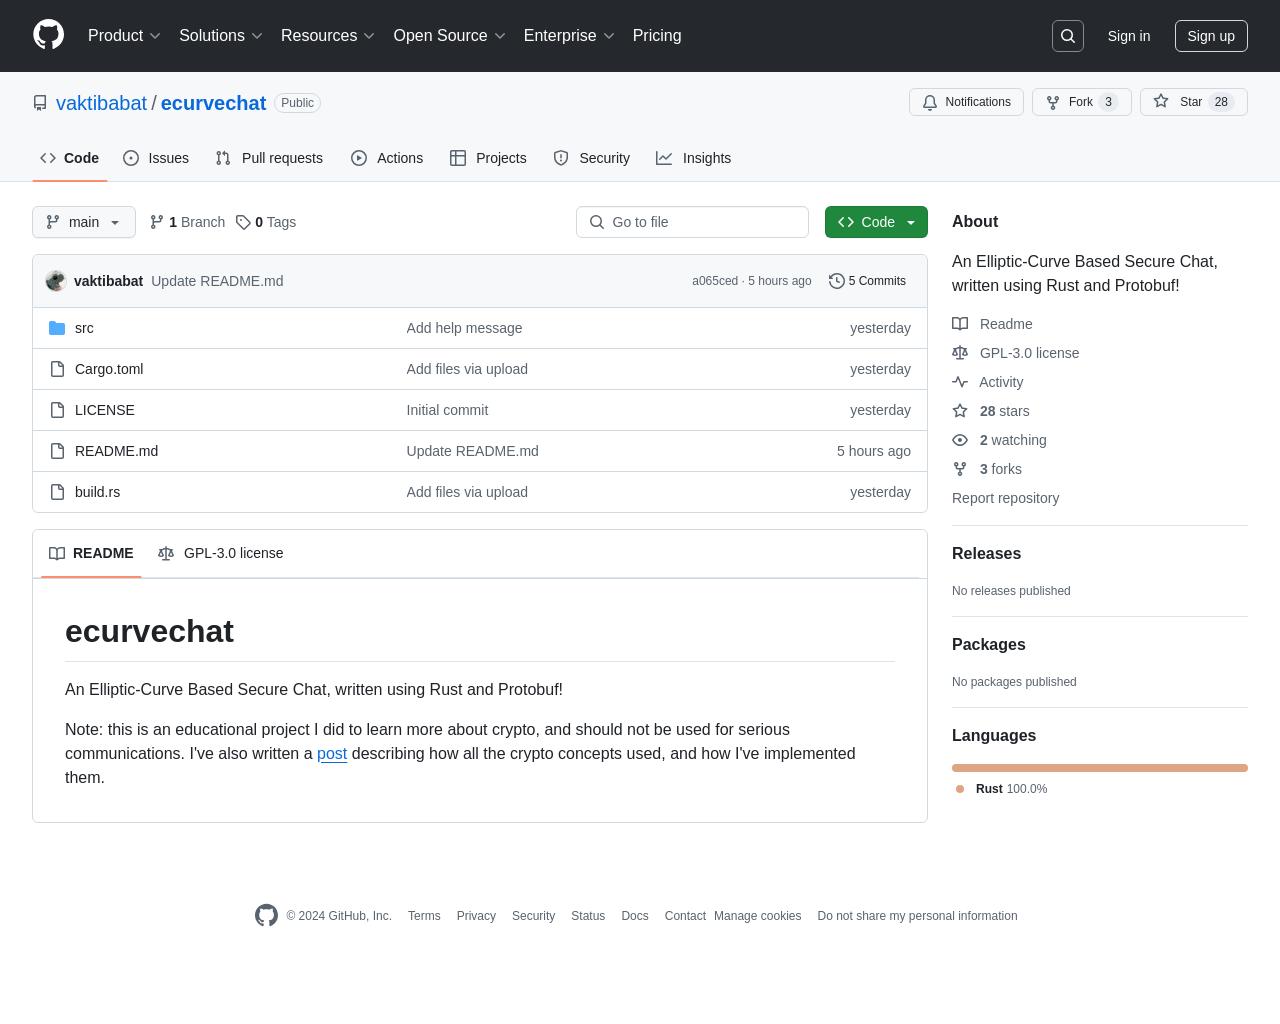The image size is (1280, 1024).
Task: Expand the Enterprise menu
Action: [570, 36]
